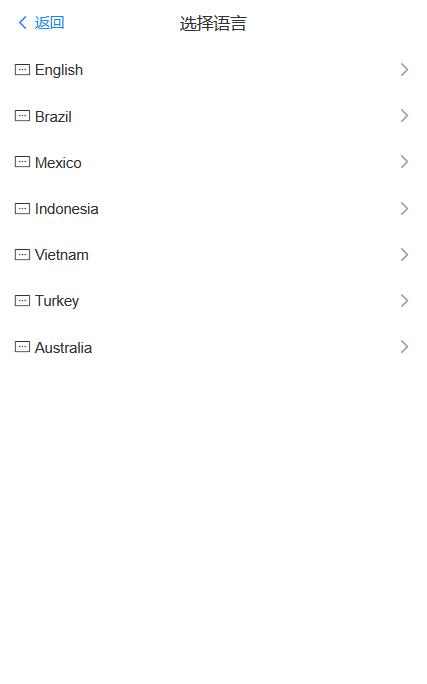Click the message icon beside Indonesia
Viewport: 427px width, 684px height.
22,209
